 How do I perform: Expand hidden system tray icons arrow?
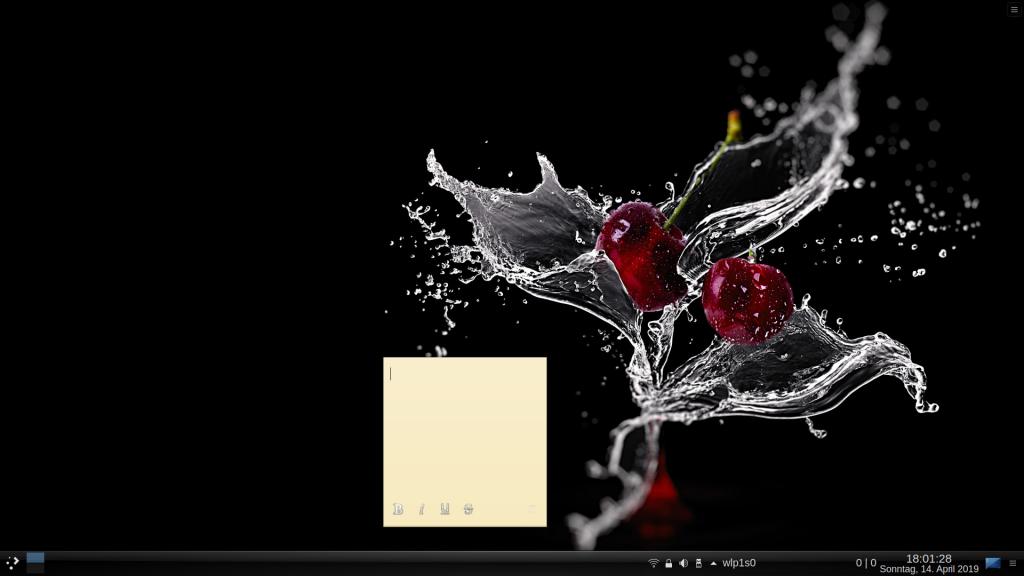click(713, 563)
